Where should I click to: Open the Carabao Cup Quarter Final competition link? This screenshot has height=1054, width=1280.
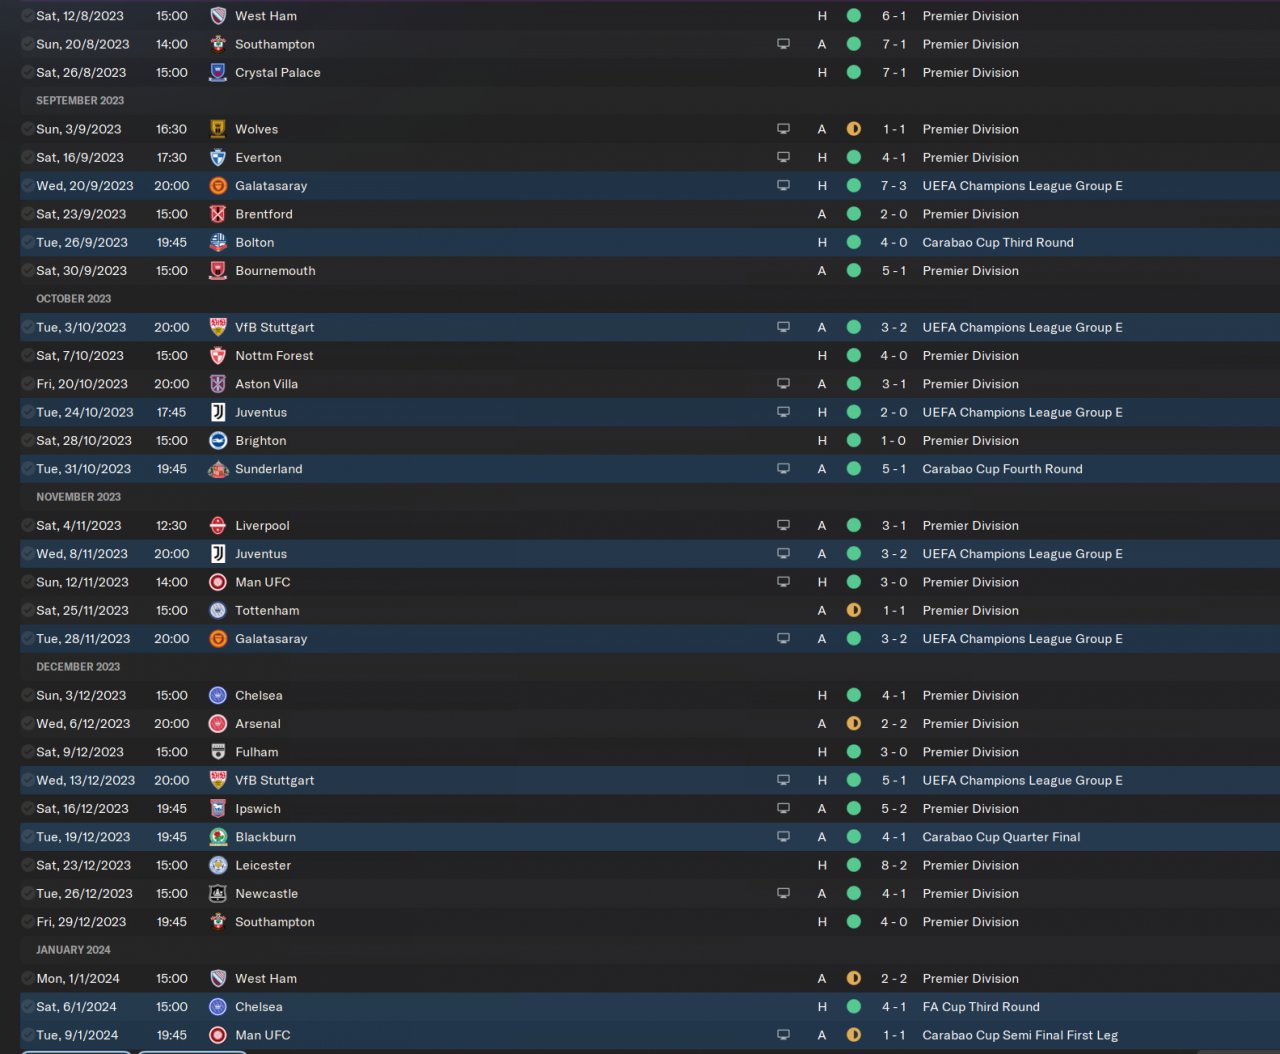point(1001,837)
